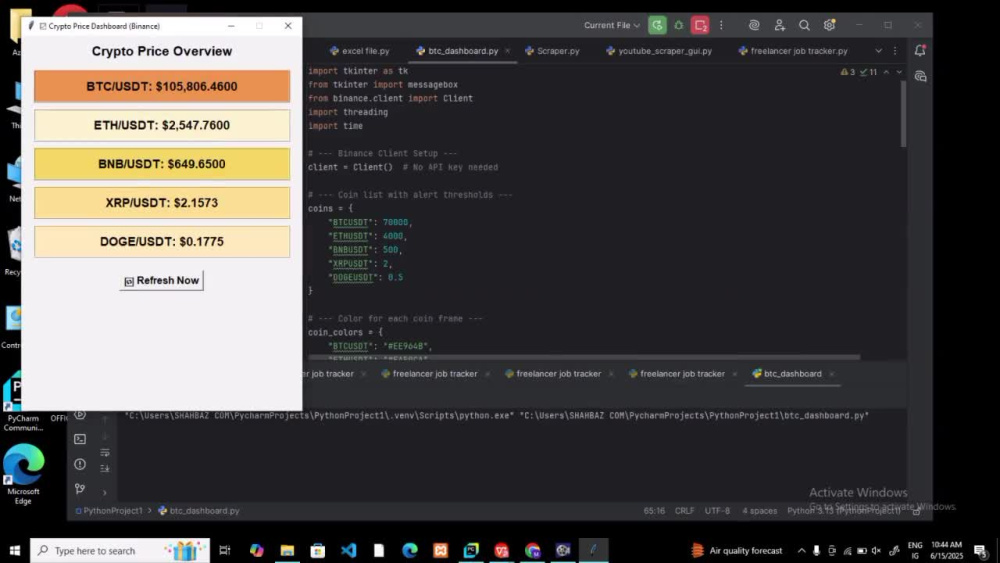Open the freelancer job tracker.py editor tab
Viewport: 1000px width, 563px height.
(x=793, y=51)
